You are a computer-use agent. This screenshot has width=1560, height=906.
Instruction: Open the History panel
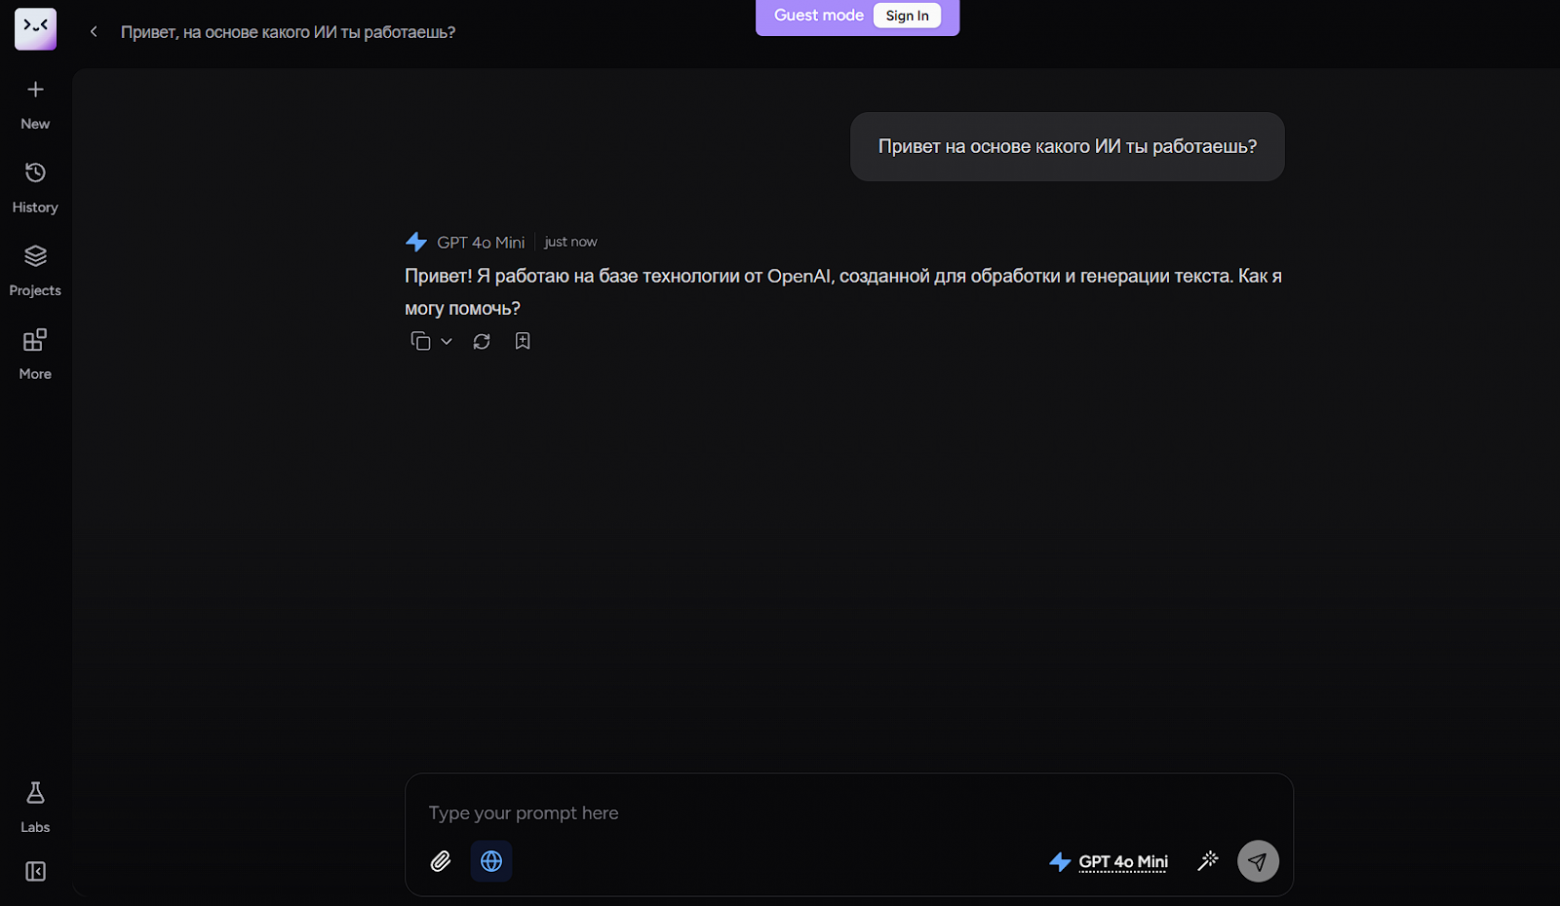[x=35, y=188]
